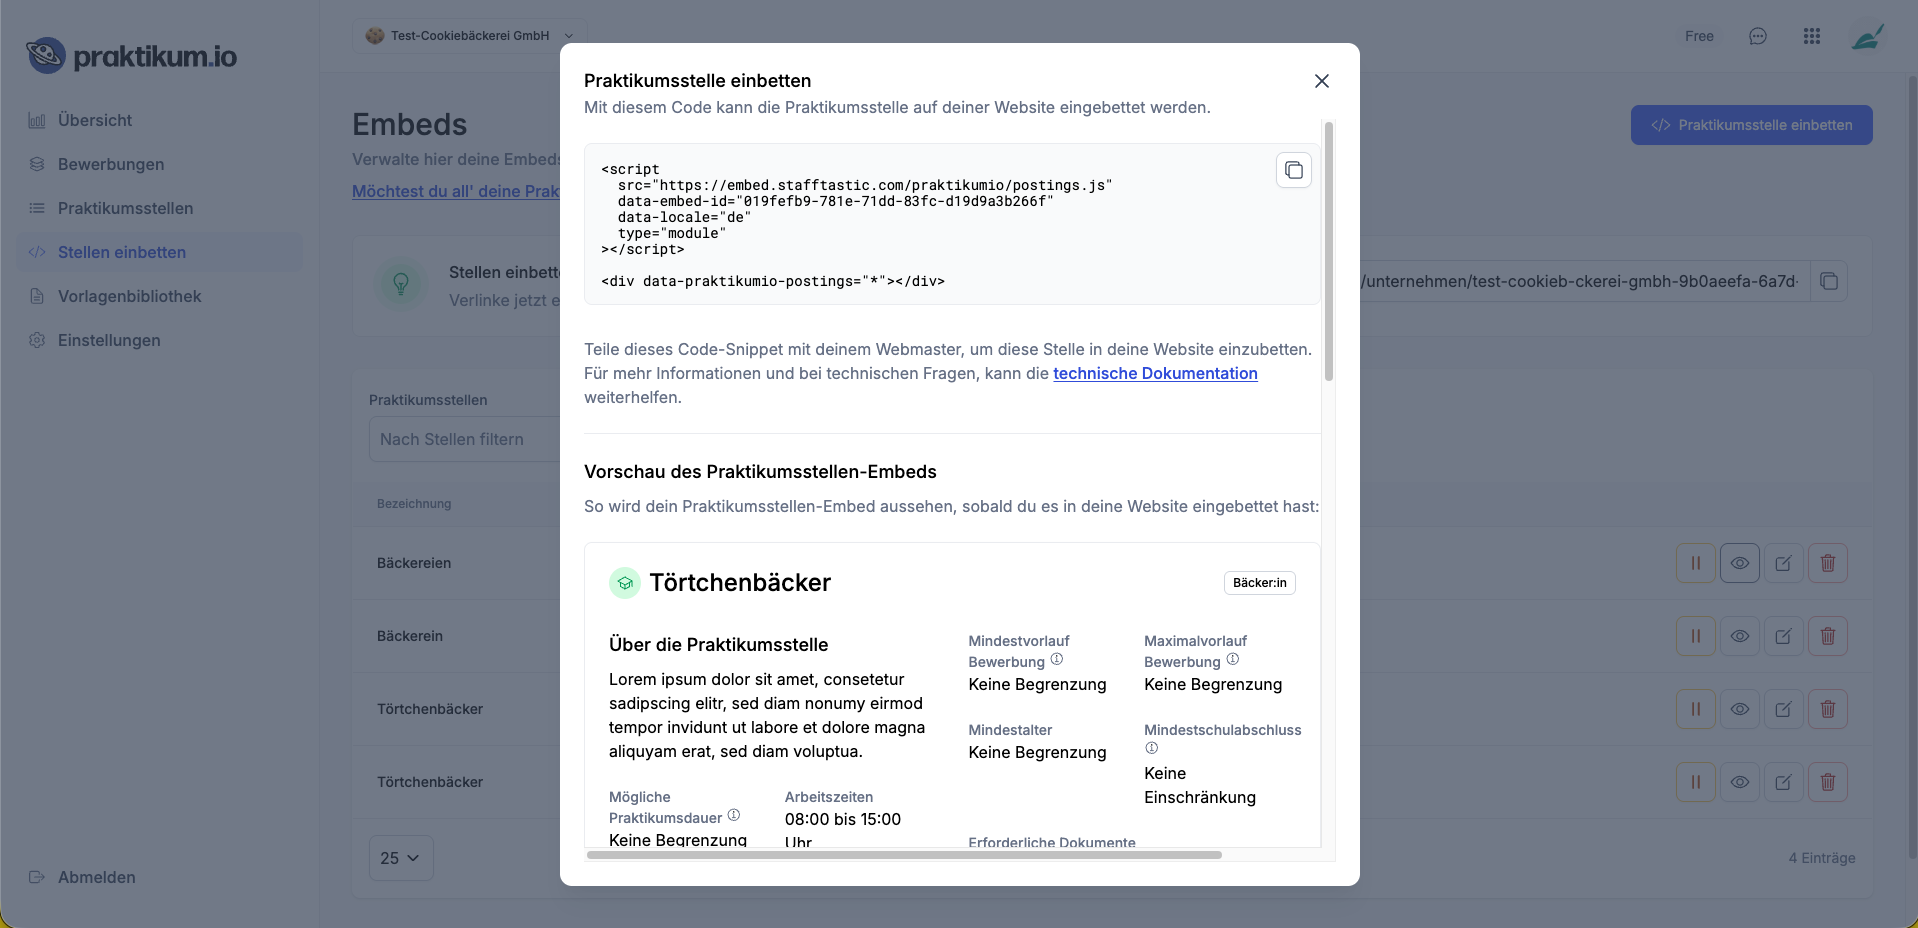Click the dialog's horizontal scrollbar
This screenshot has width=1918, height=928.
point(904,855)
